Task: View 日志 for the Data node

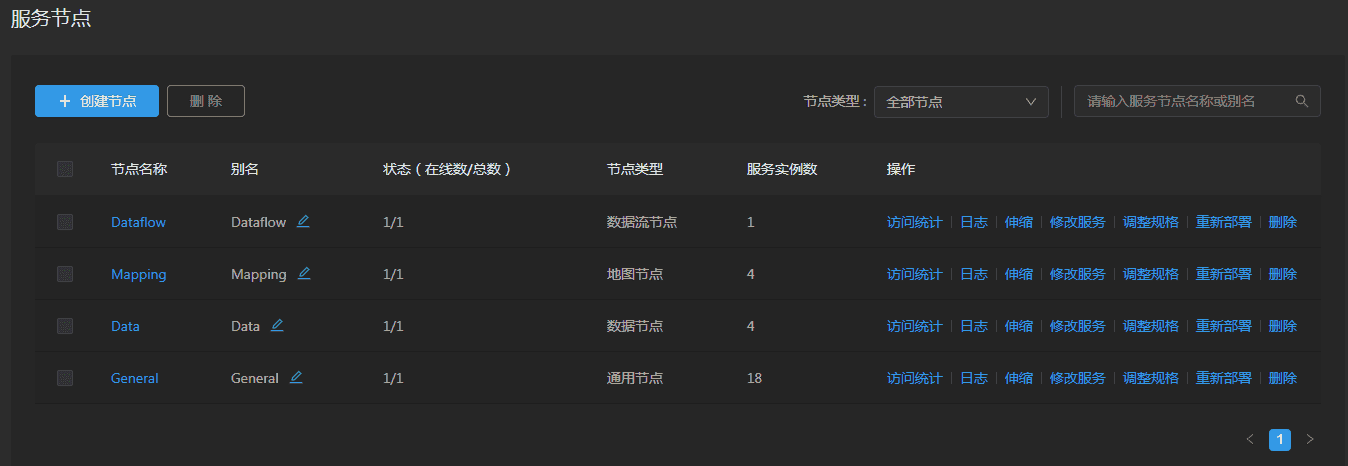Action: pos(973,326)
